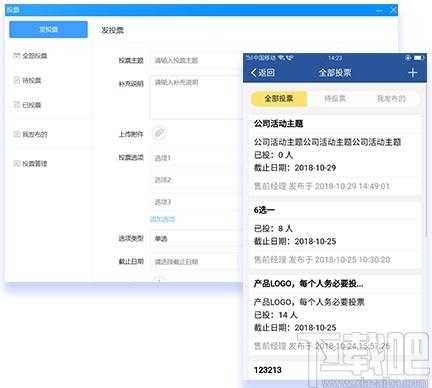Click the phone list scrollbar

pos(425,160)
